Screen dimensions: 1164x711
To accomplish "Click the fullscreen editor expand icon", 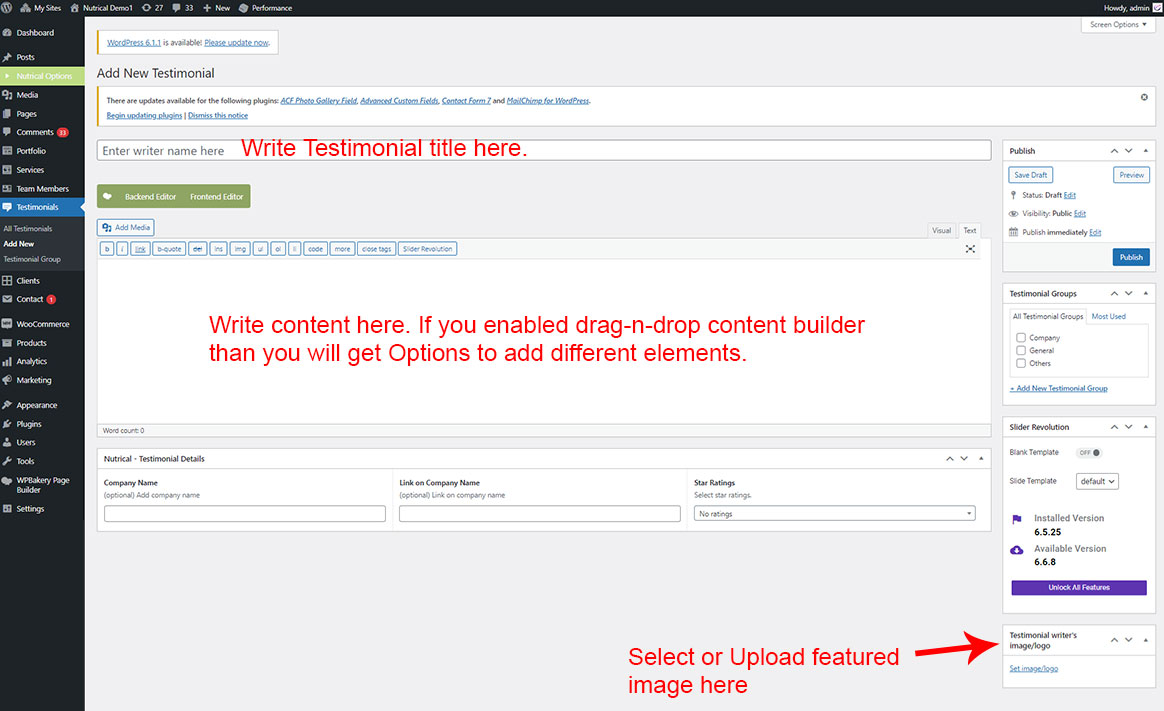I will pyautogui.click(x=970, y=249).
